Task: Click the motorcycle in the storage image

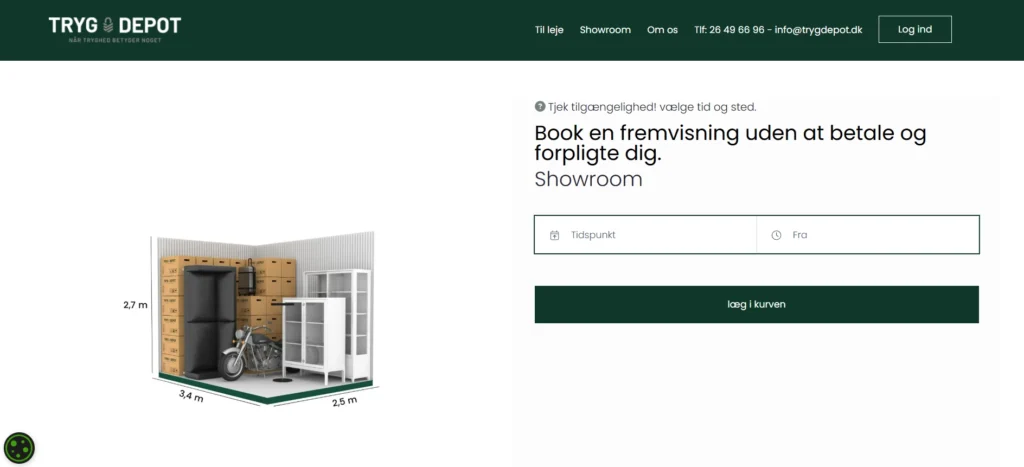Action: (x=251, y=355)
